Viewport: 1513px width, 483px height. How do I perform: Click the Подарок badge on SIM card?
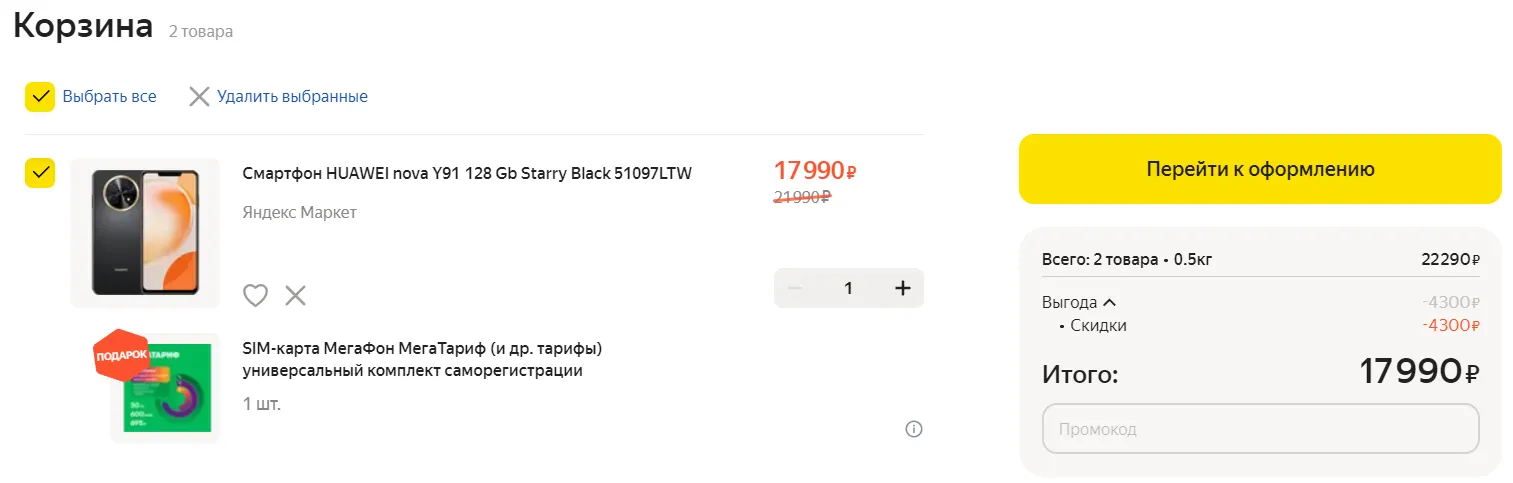[x=120, y=355]
